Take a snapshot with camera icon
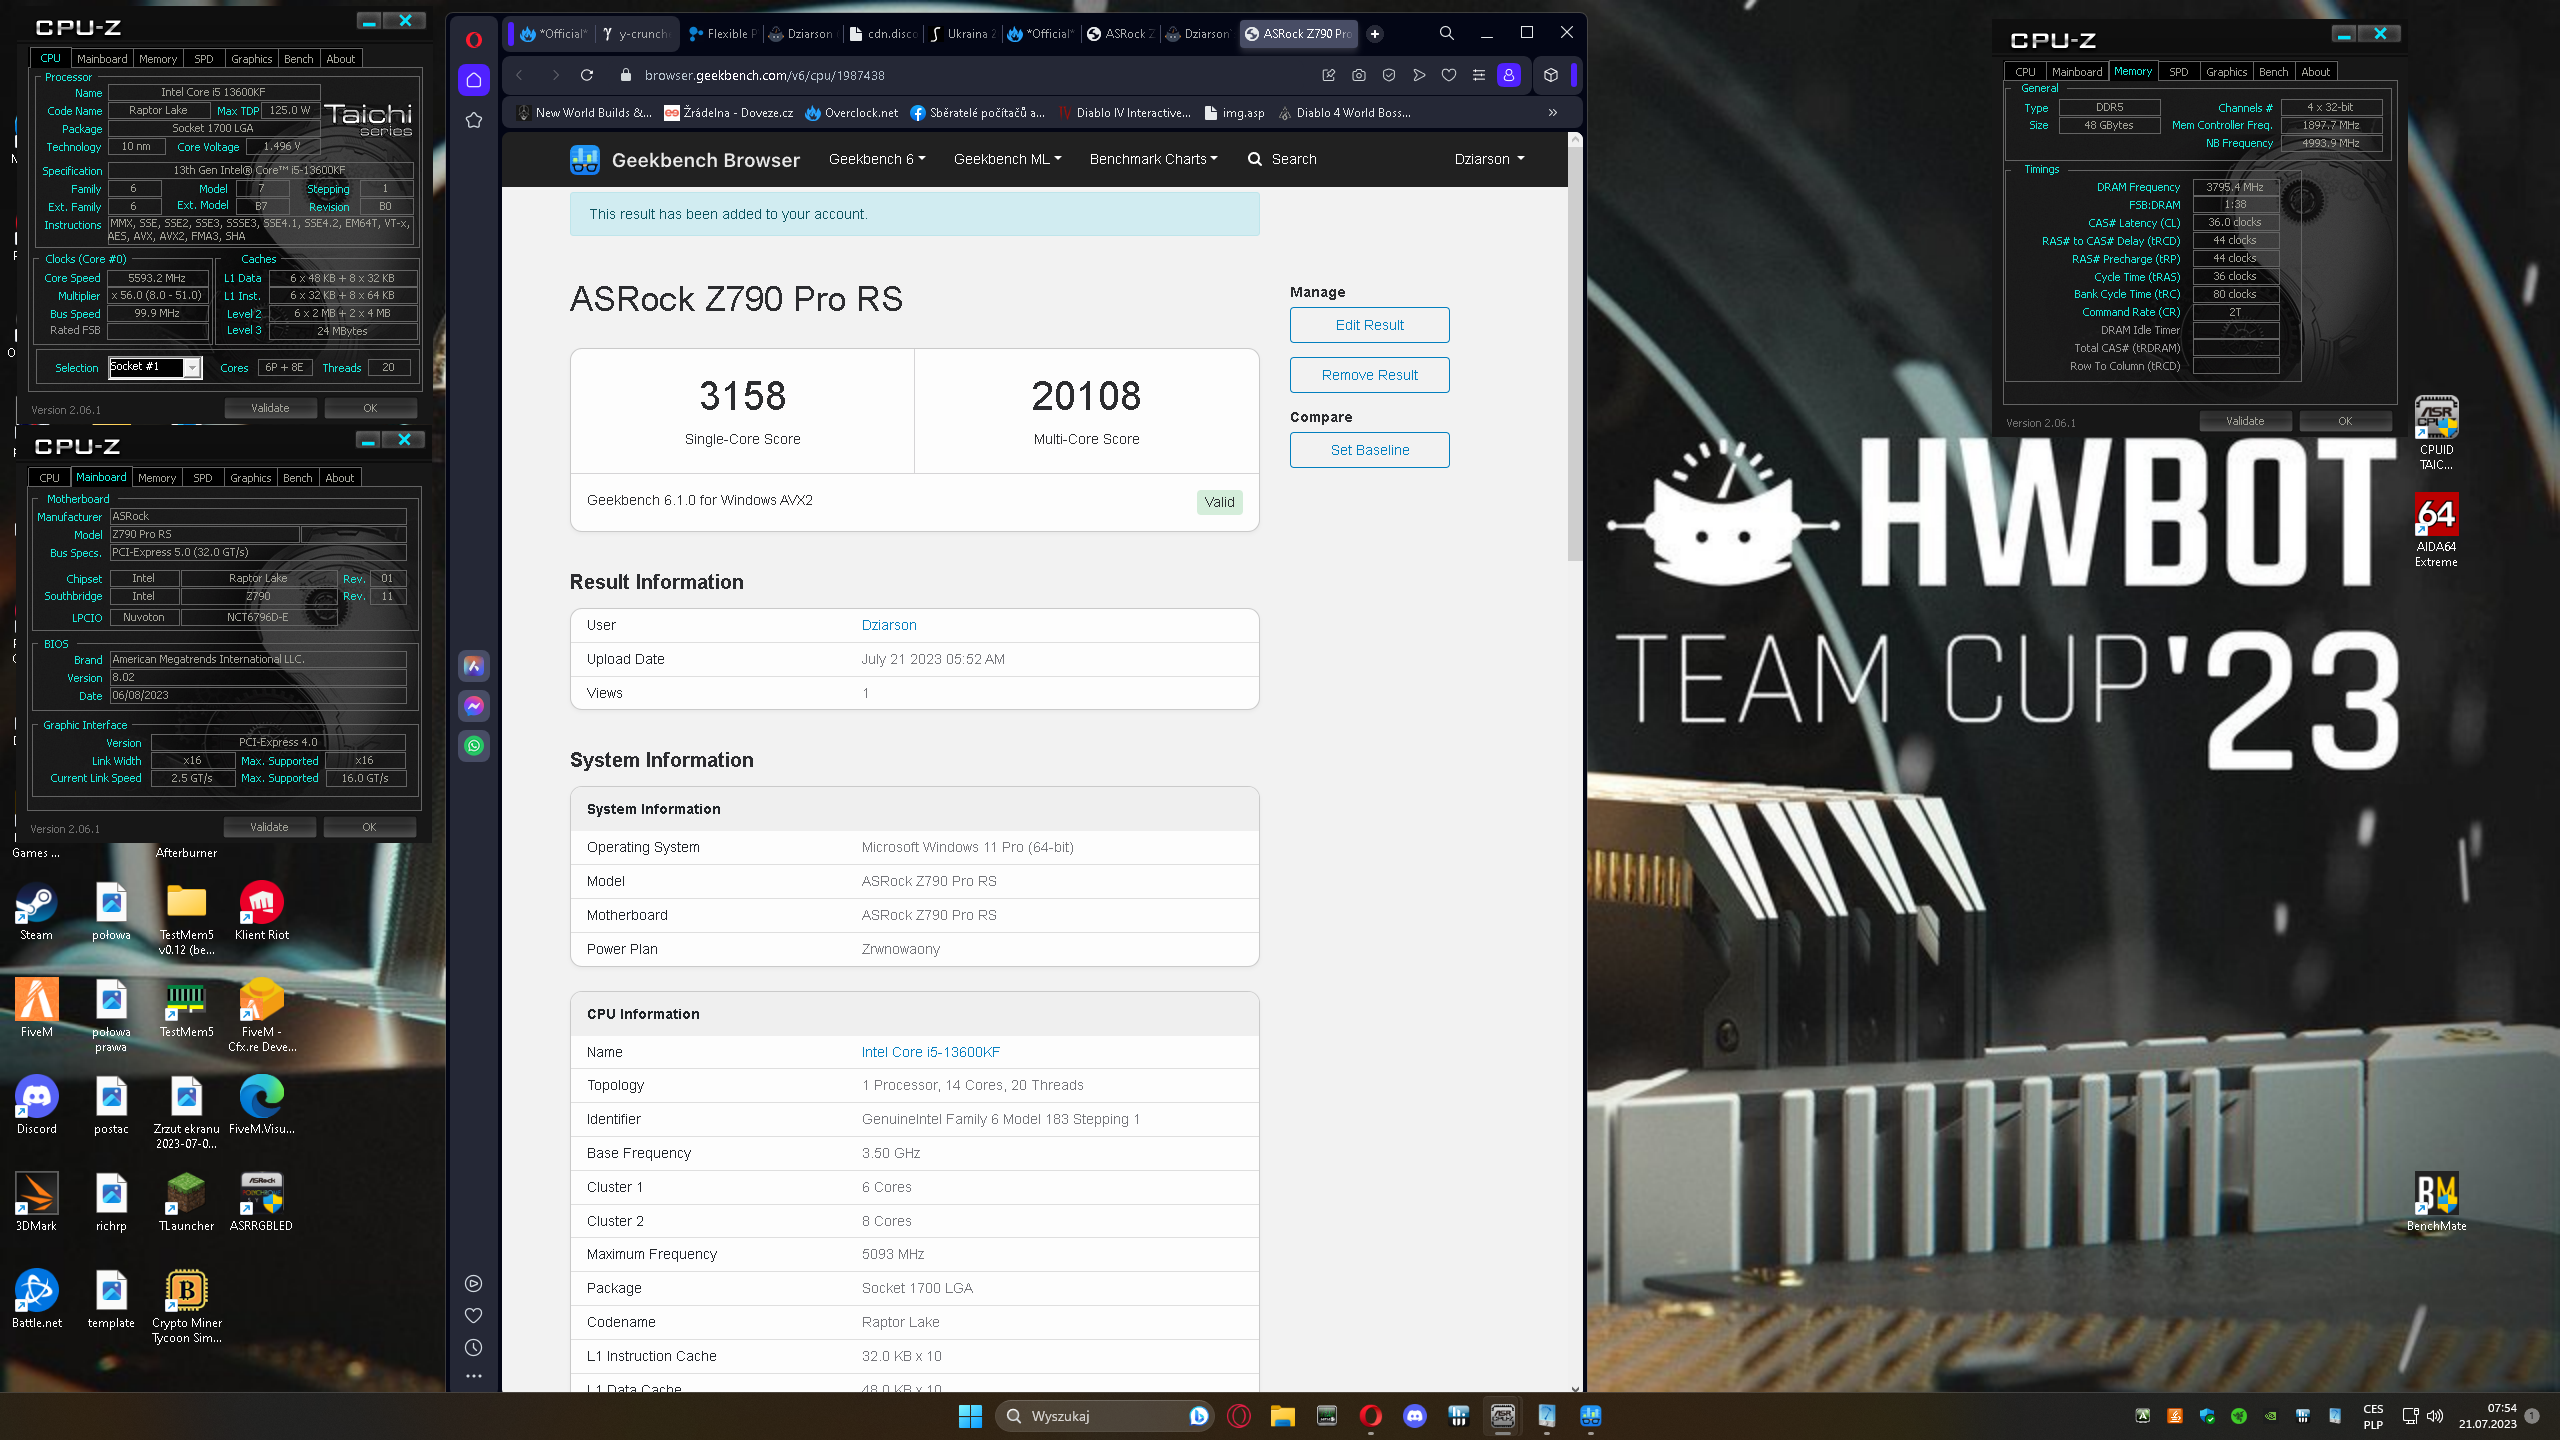The image size is (2560, 1440). point(1359,75)
